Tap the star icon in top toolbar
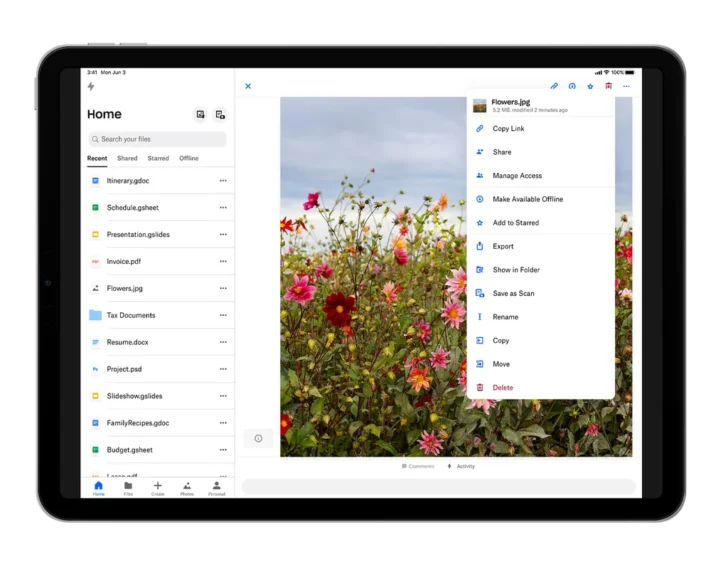 [590, 86]
